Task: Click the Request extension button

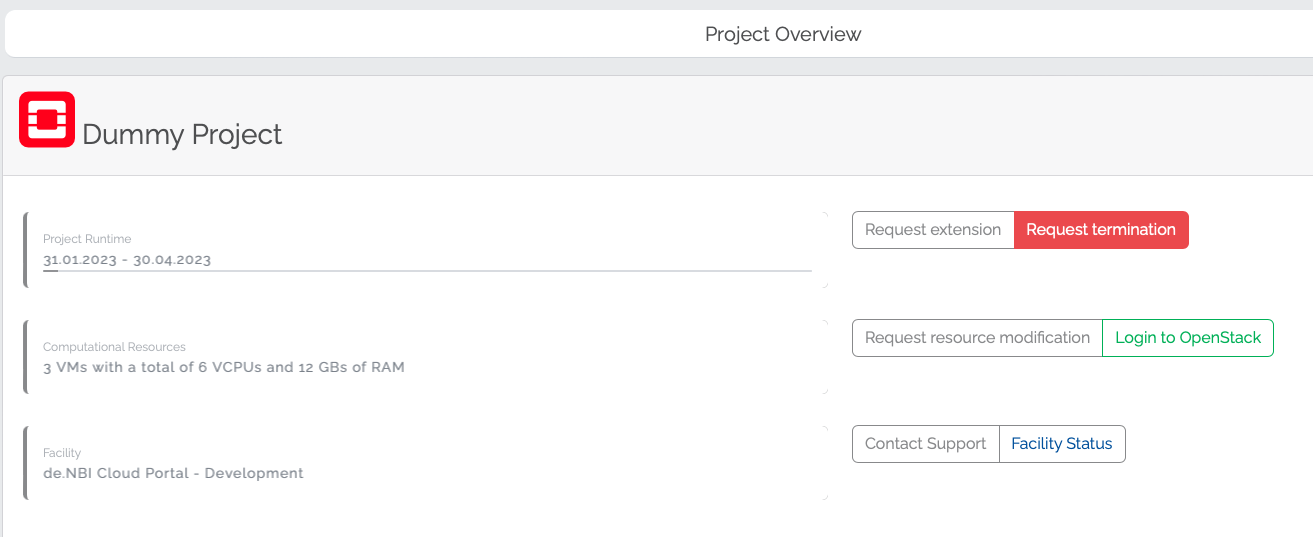Action: (933, 230)
